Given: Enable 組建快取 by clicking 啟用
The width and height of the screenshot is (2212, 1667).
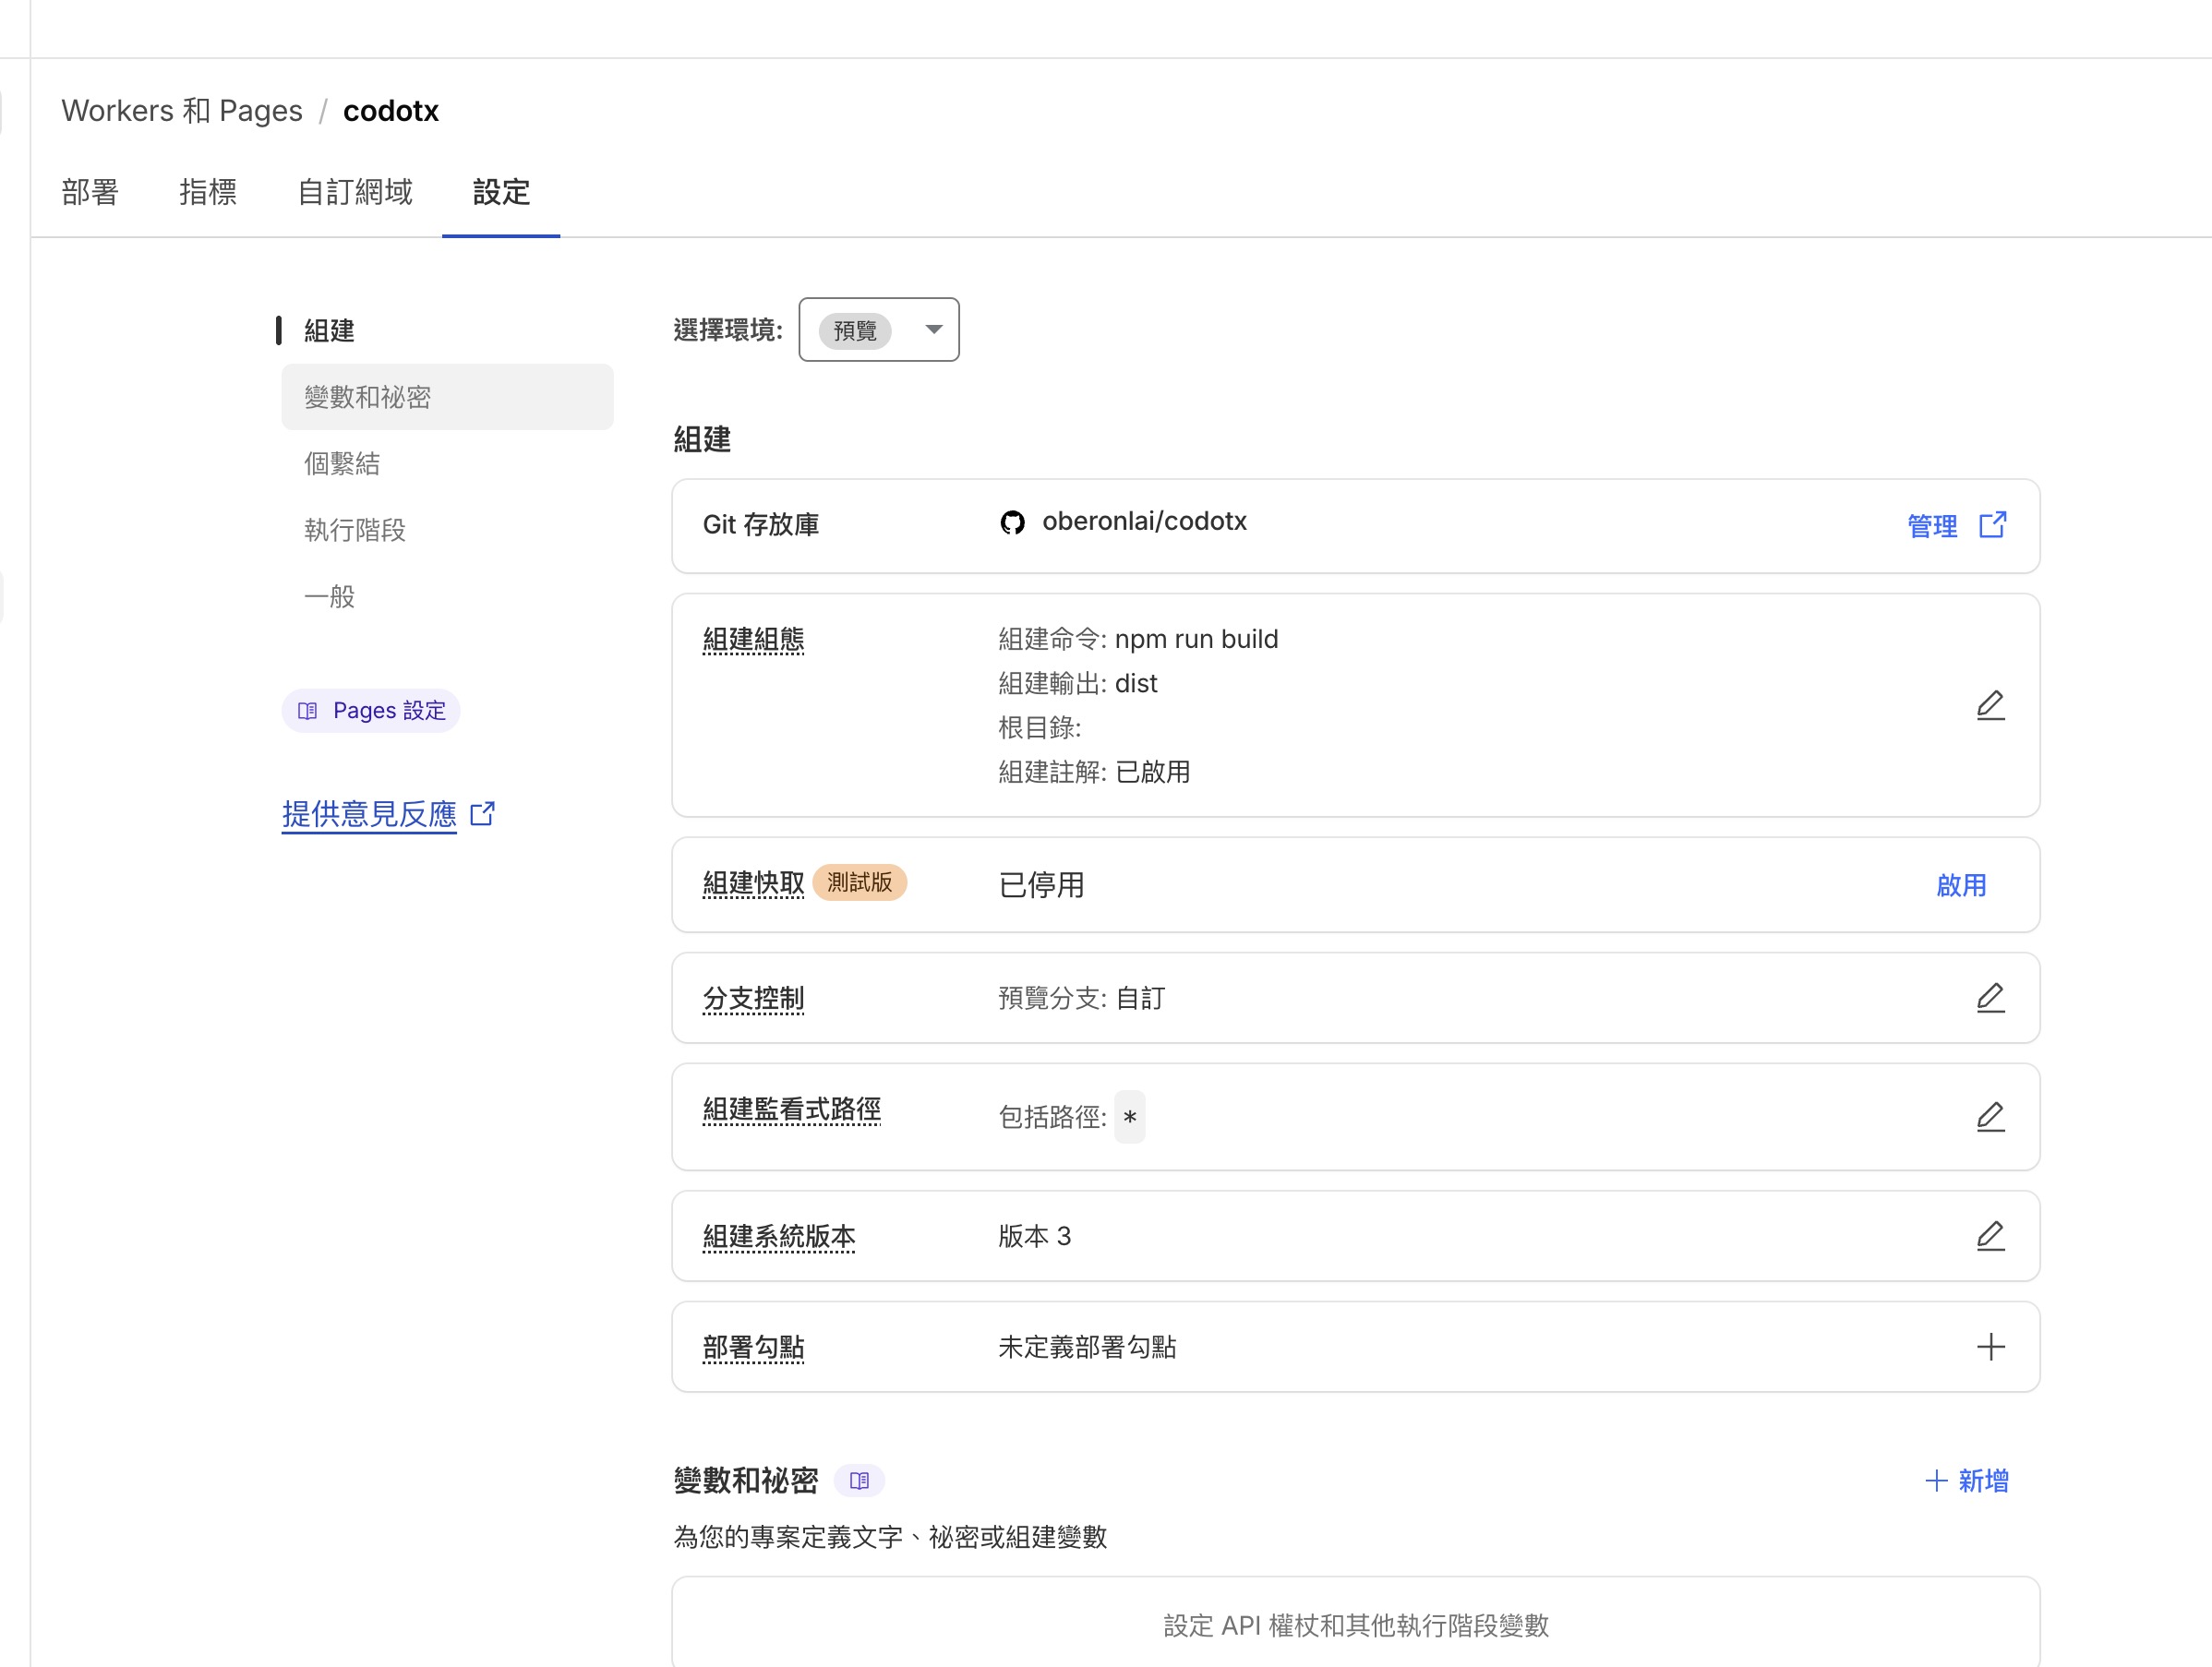Looking at the screenshot, I should (x=1962, y=886).
